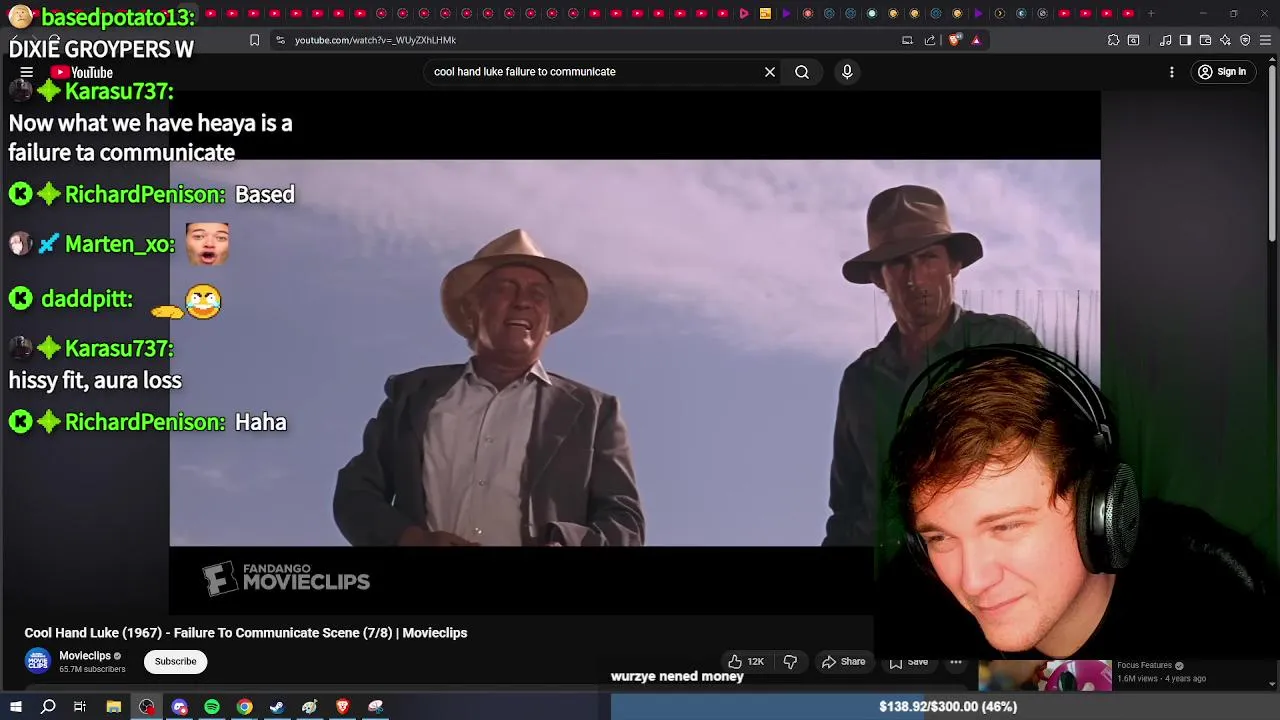Dislike the video with thumbs down
Image resolution: width=1280 pixels, height=720 pixels.
[790, 661]
